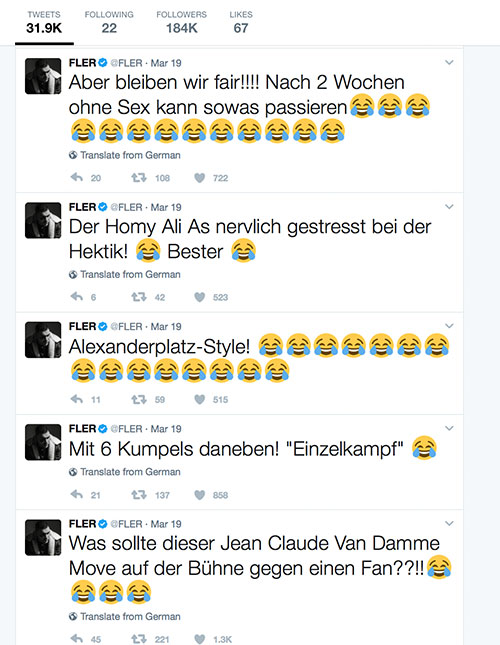This screenshot has height=645, width=500.
Task: Like the 'Der Homy Ali As' tweet
Action: tap(199, 297)
